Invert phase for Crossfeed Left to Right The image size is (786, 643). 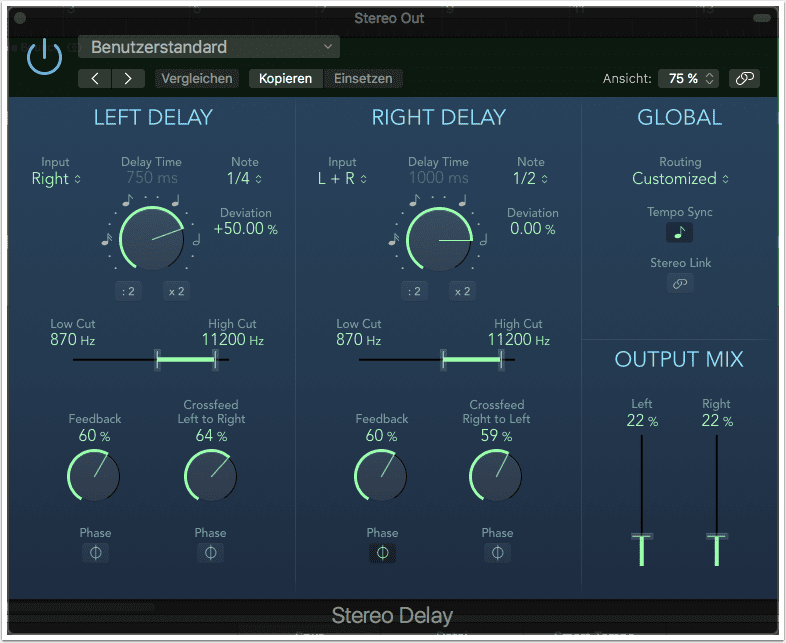point(210,552)
